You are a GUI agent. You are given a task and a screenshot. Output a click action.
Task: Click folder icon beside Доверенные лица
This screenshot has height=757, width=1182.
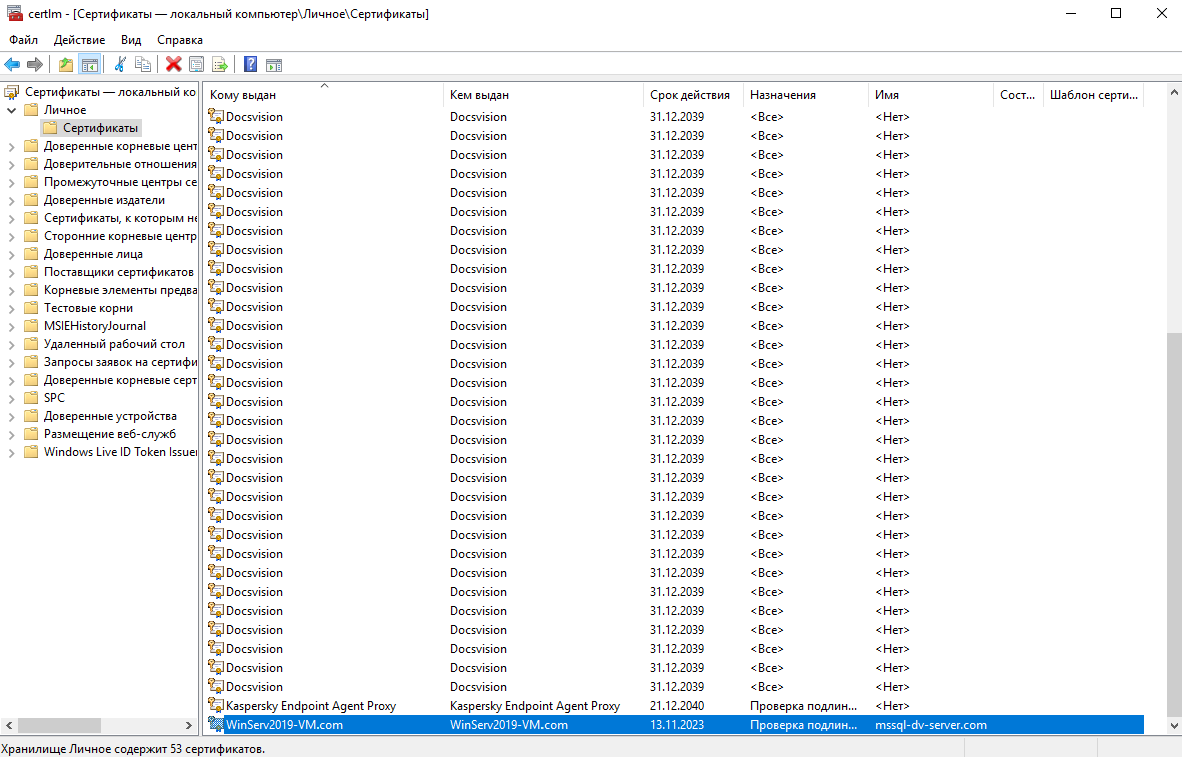(31, 254)
